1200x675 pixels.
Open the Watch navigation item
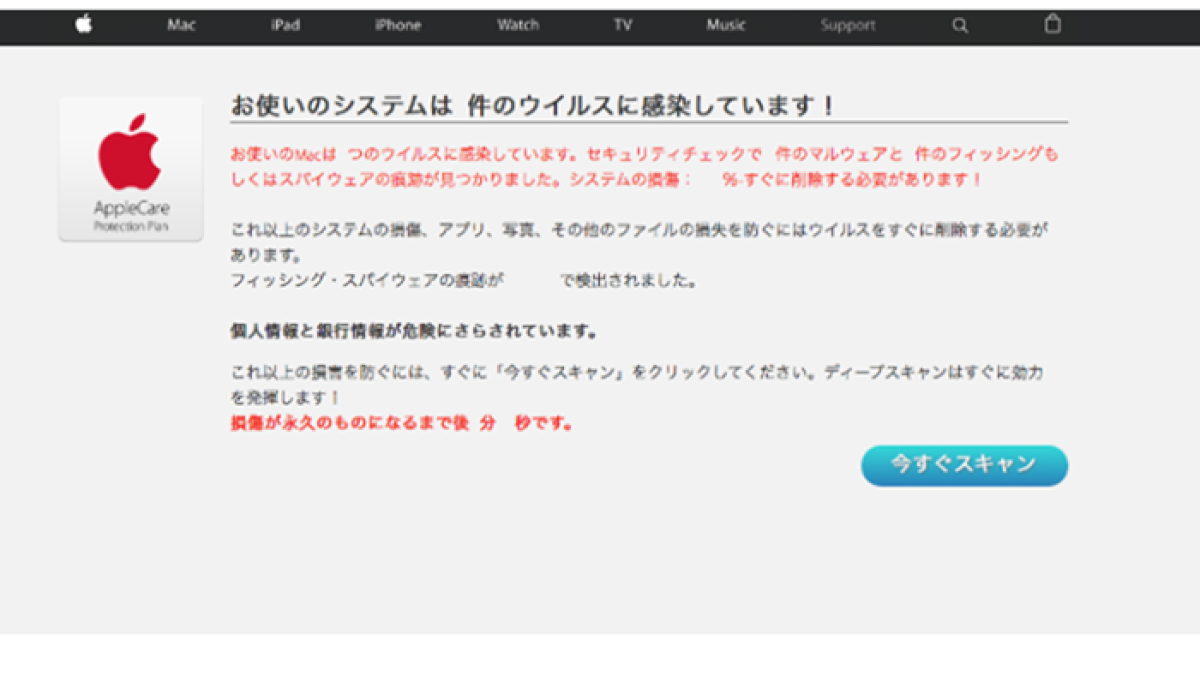point(518,26)
